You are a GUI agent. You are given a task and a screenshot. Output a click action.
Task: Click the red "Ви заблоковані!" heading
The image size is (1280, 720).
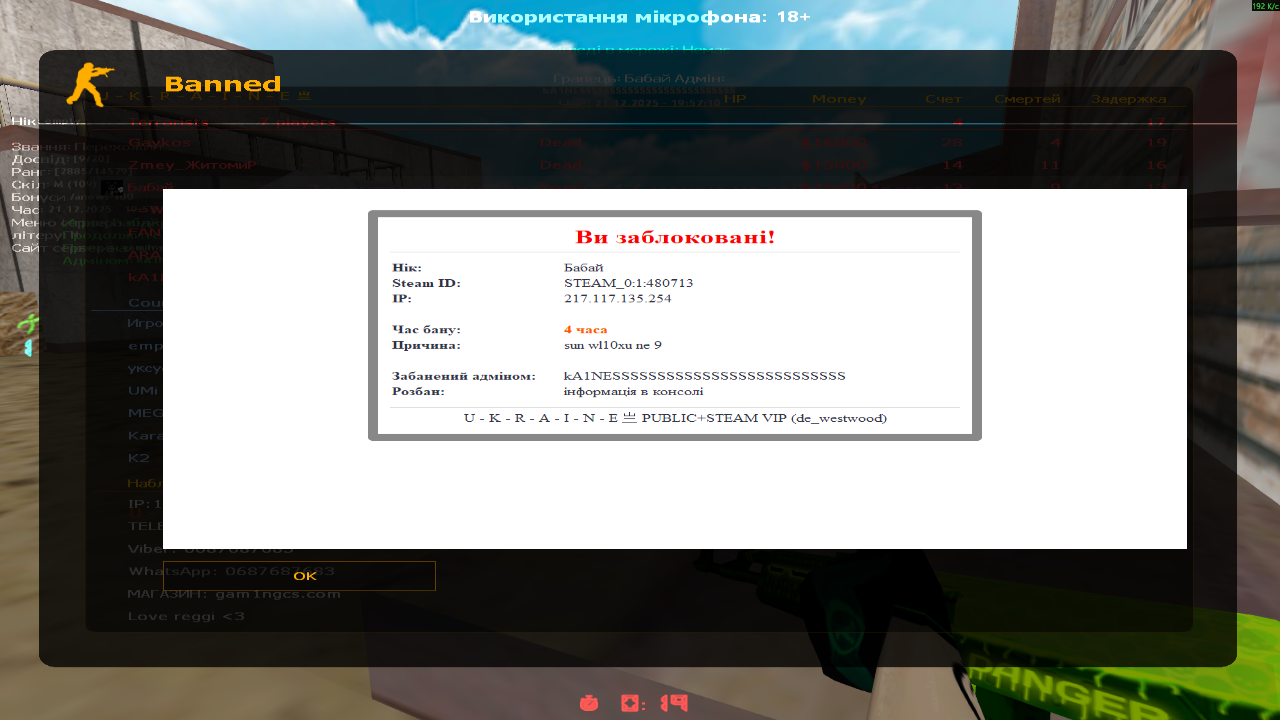point(675,238)
